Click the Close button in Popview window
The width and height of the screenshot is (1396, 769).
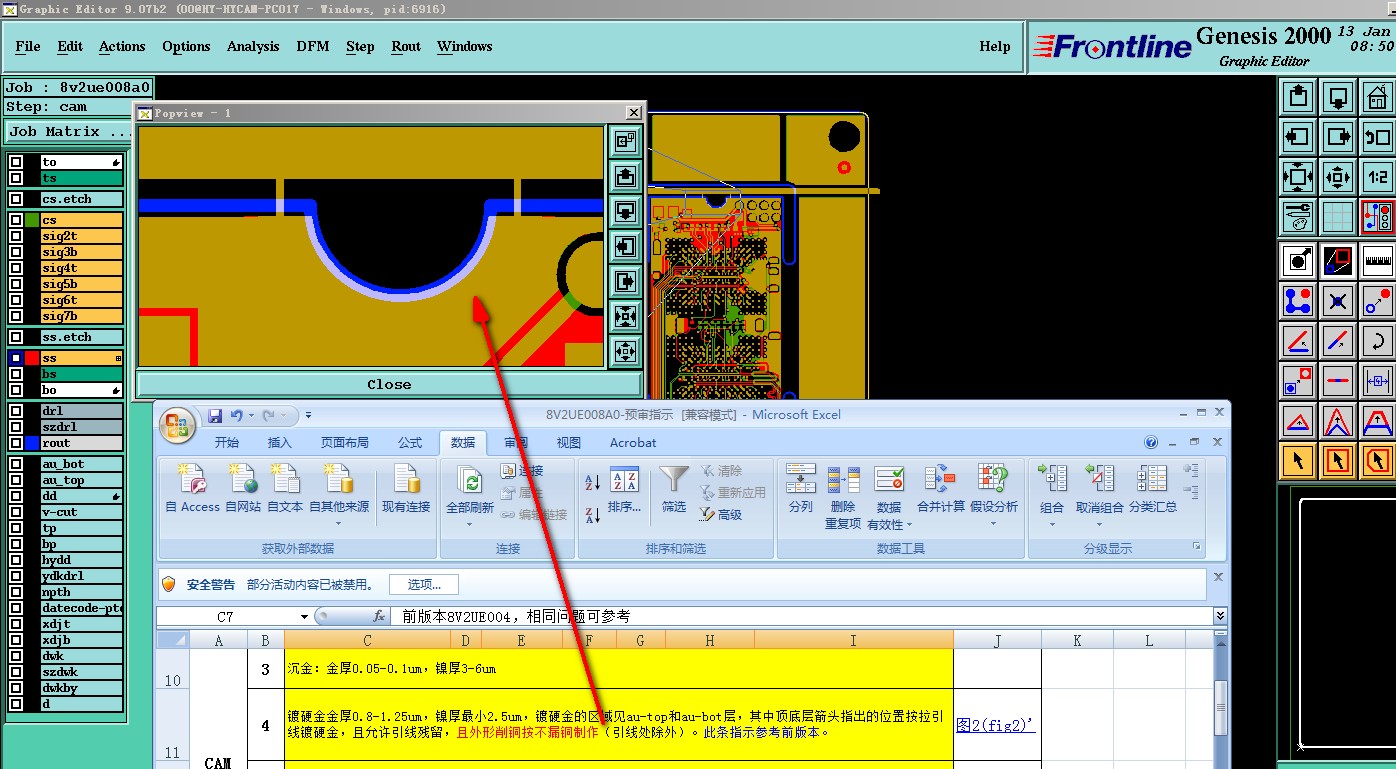click(389, 384)
